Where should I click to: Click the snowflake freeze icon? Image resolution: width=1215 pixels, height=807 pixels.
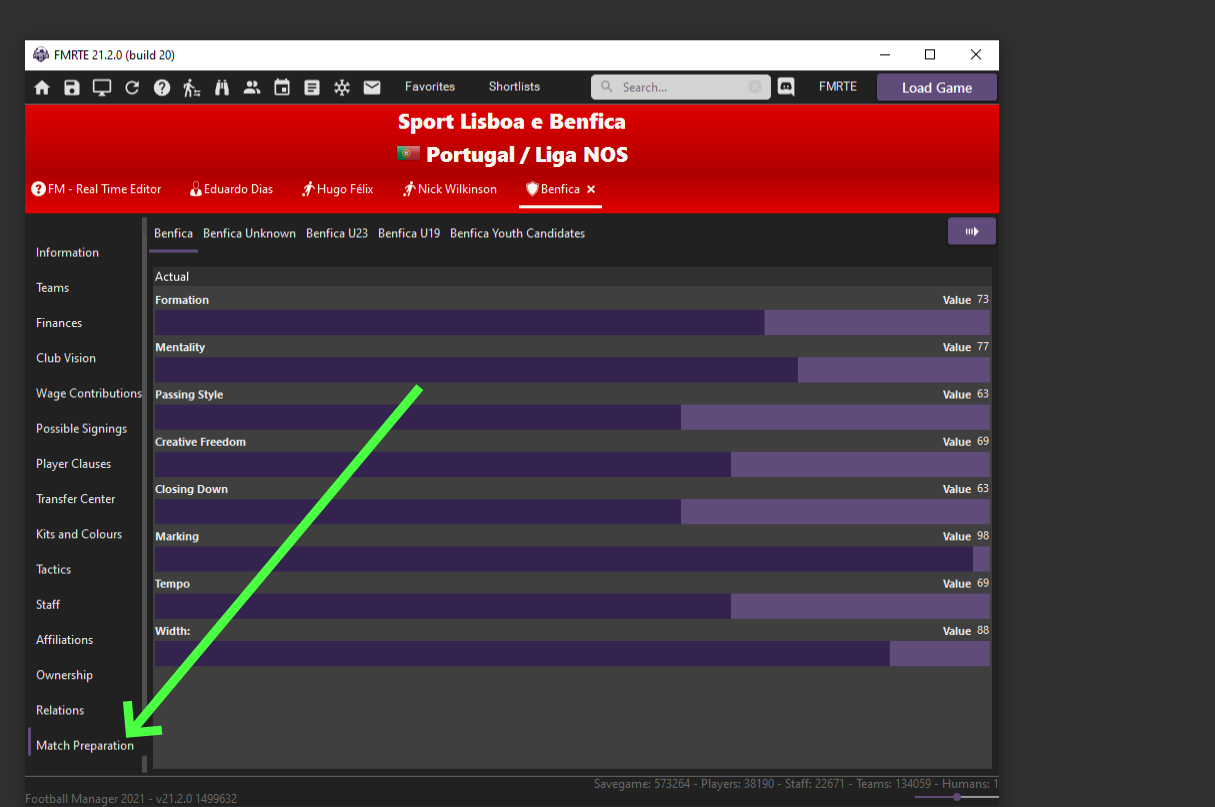[x=342, y=88]
